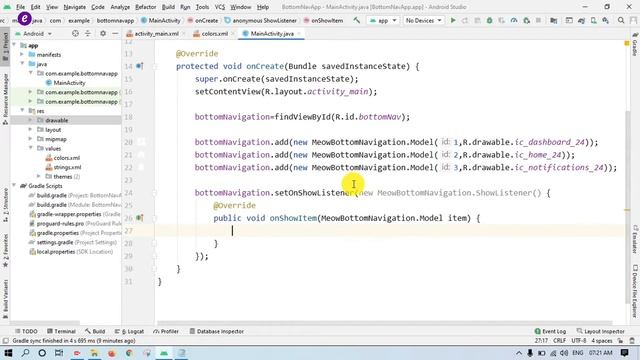This screenshot has width=640, height=360.
Task: Click the override gutter icon at line 14
Action: (140, 66)
